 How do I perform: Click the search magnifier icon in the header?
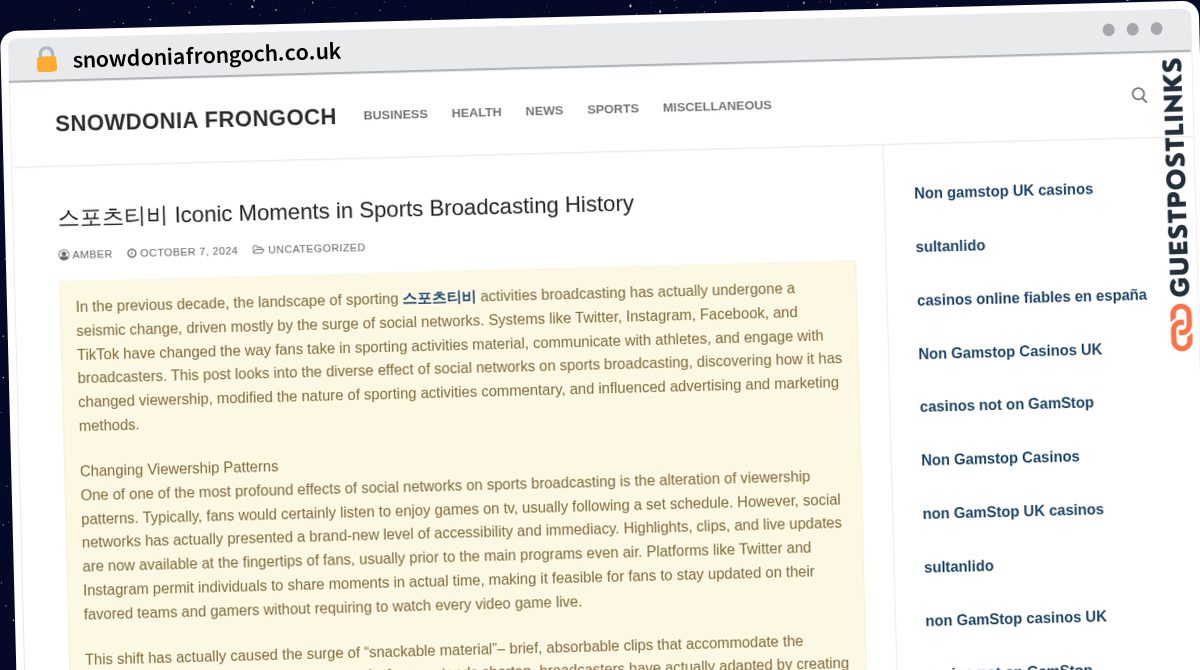[1139, 95]
